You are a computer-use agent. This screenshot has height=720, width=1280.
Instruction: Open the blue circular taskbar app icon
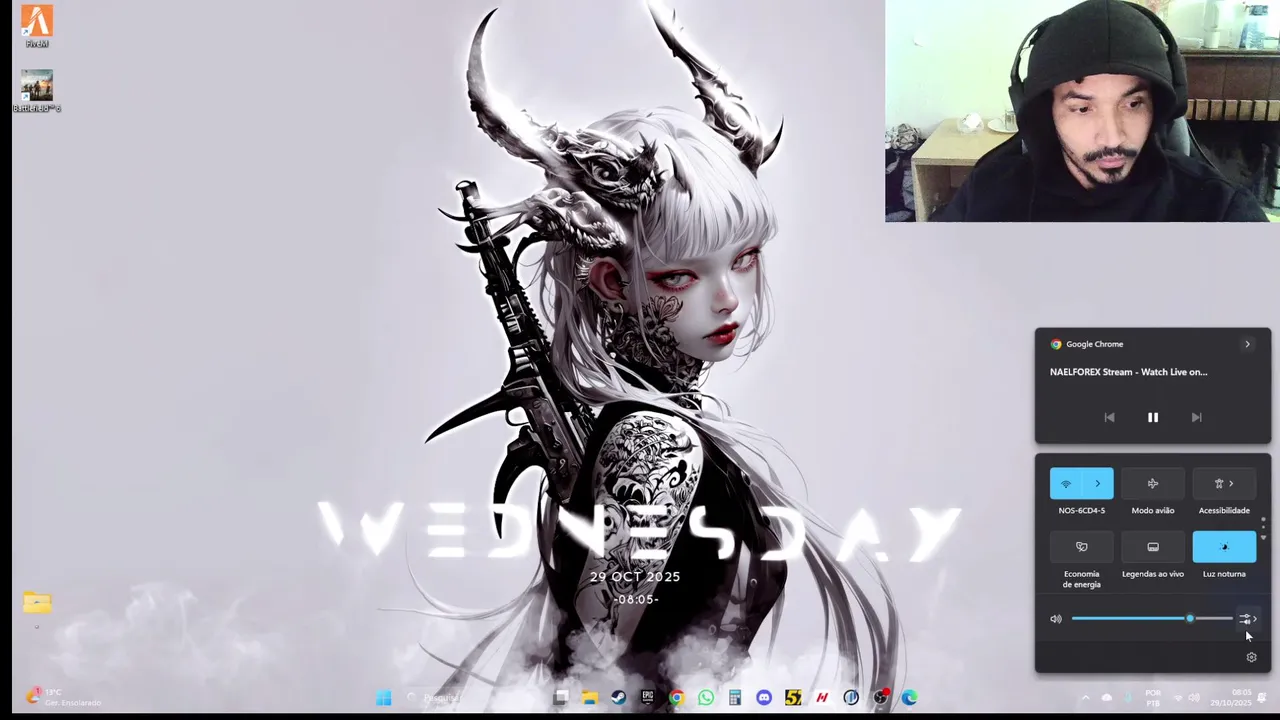click(851, 698)
